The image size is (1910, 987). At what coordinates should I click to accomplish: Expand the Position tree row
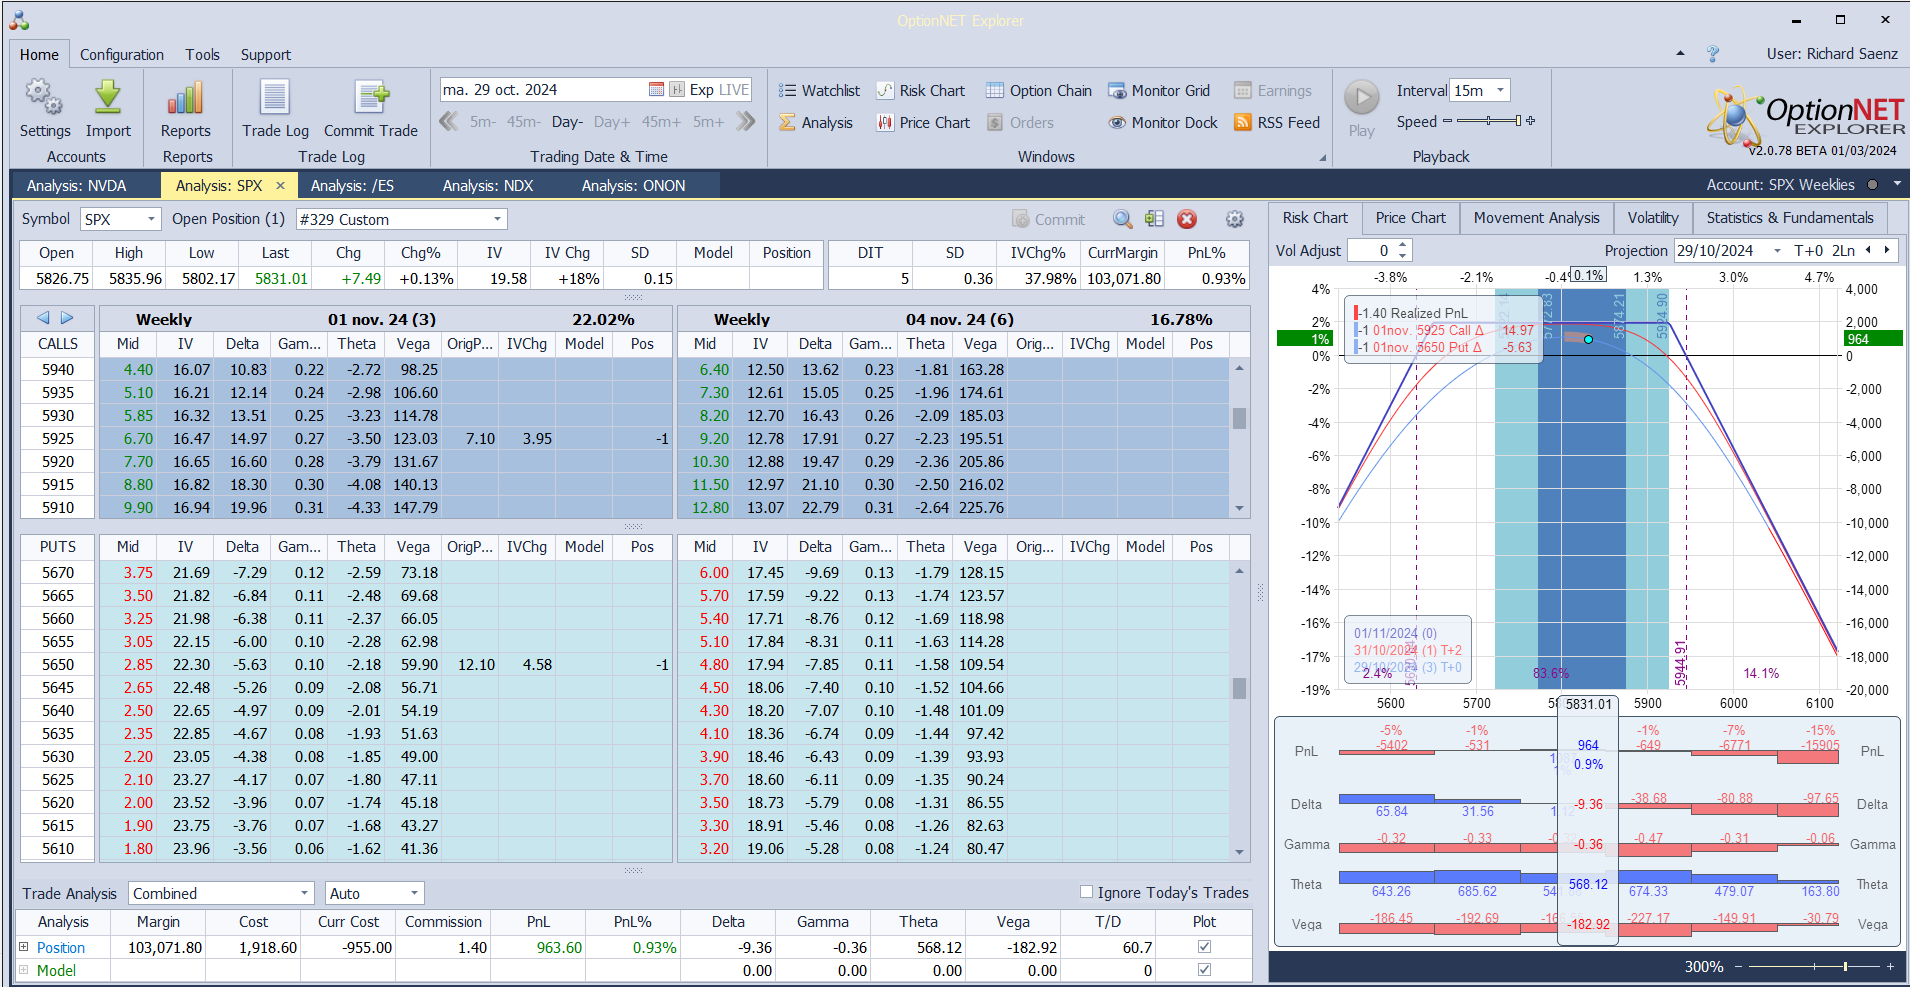click(24, 947)
